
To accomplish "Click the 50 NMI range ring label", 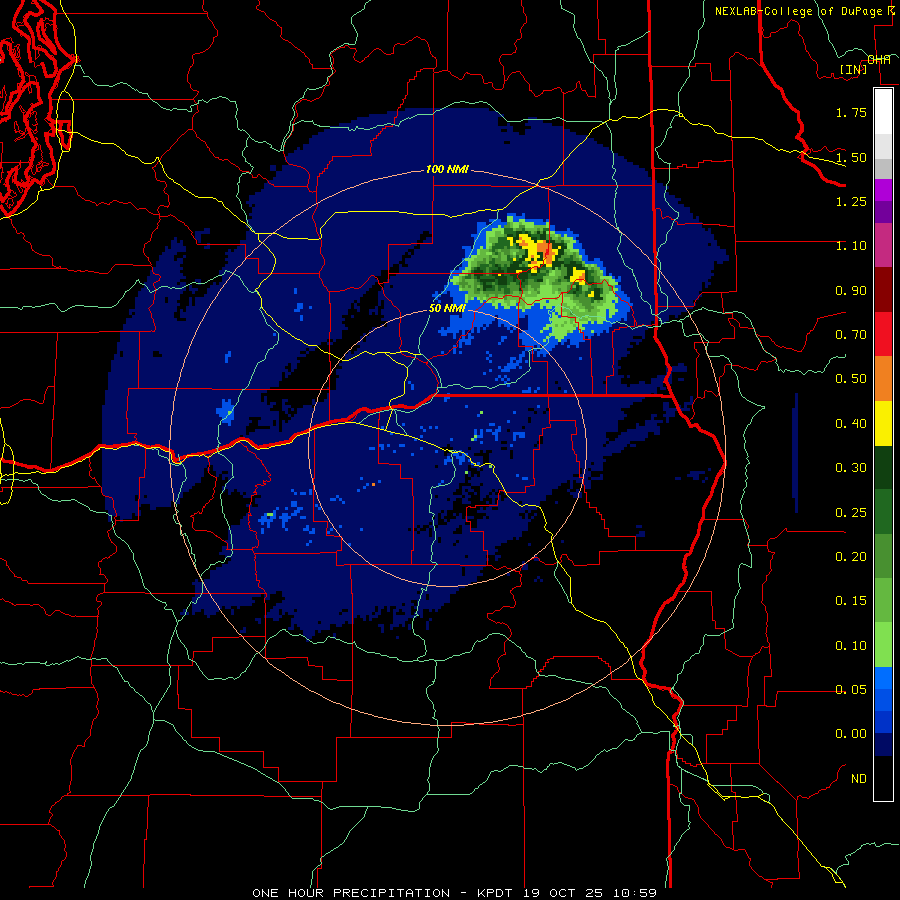I will click(x=447, y=308).
